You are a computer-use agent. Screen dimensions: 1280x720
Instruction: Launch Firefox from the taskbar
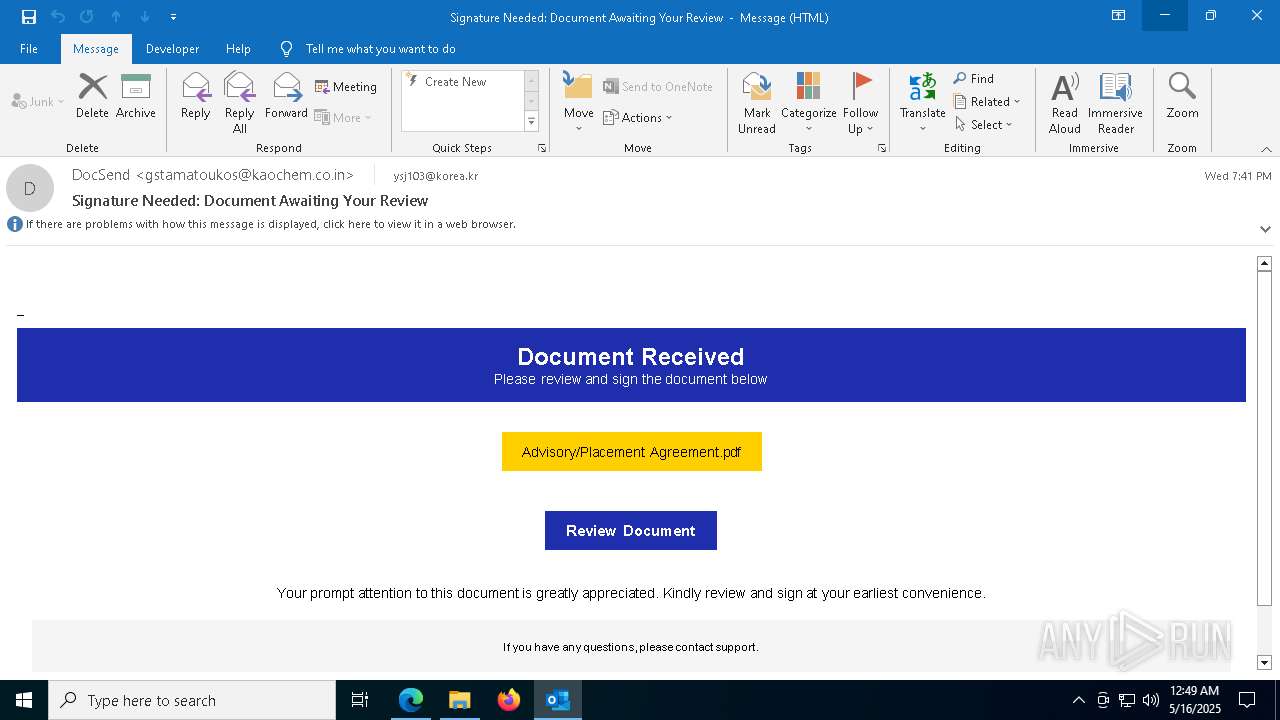(509, 700)
